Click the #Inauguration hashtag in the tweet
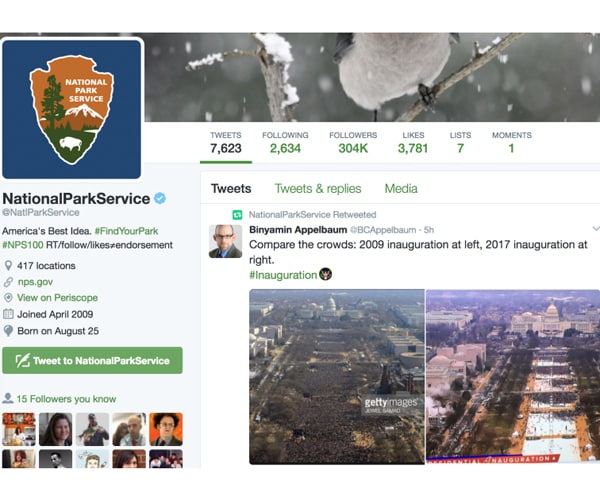Image resolution: width=600 pixels, height=500 pixels. click(x=283, y=275)
